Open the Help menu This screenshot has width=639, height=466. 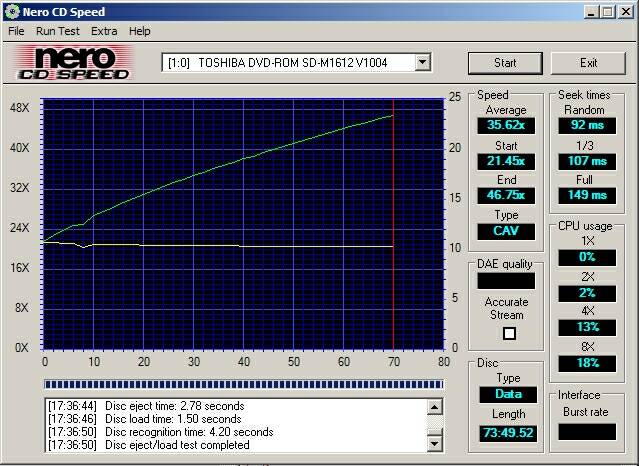140,31
